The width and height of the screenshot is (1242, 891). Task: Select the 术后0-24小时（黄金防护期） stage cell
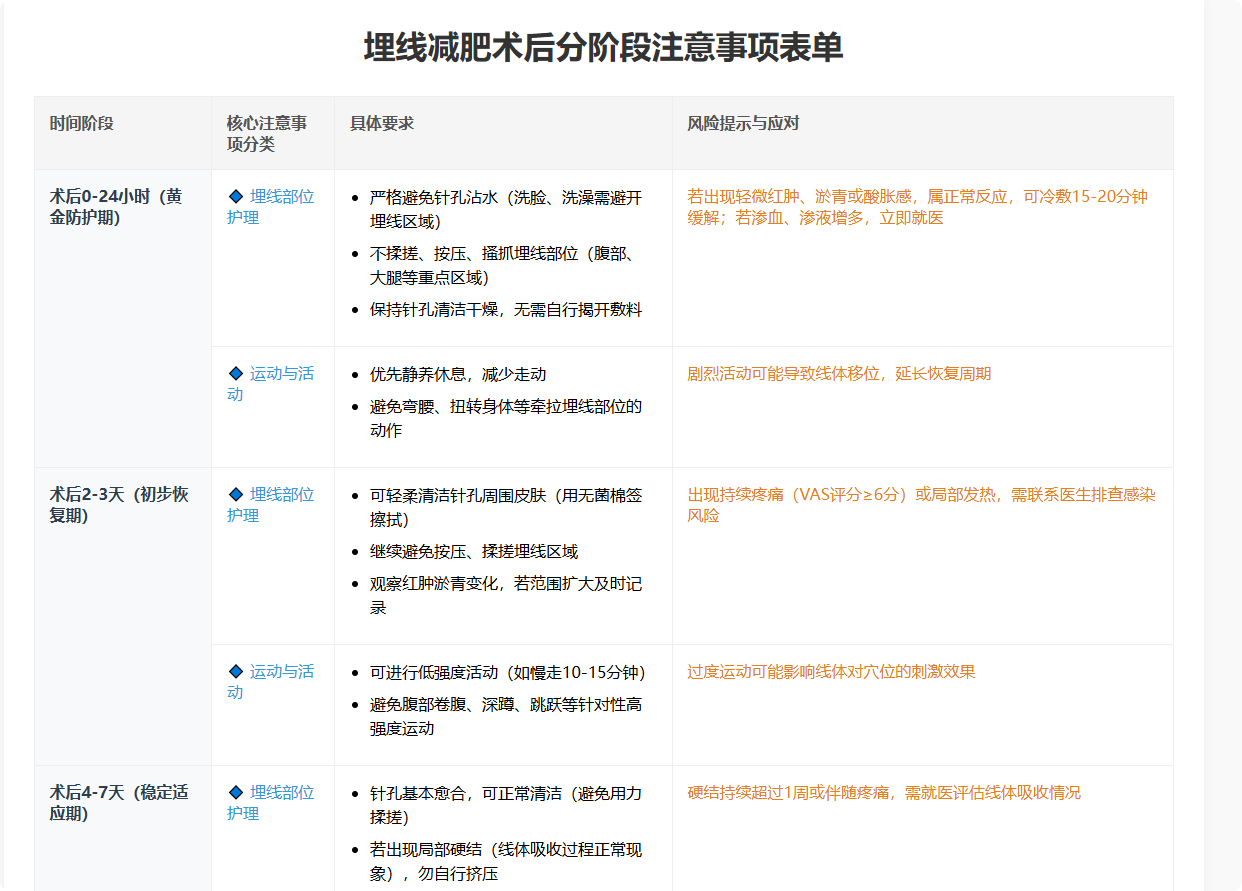[116, 206]
